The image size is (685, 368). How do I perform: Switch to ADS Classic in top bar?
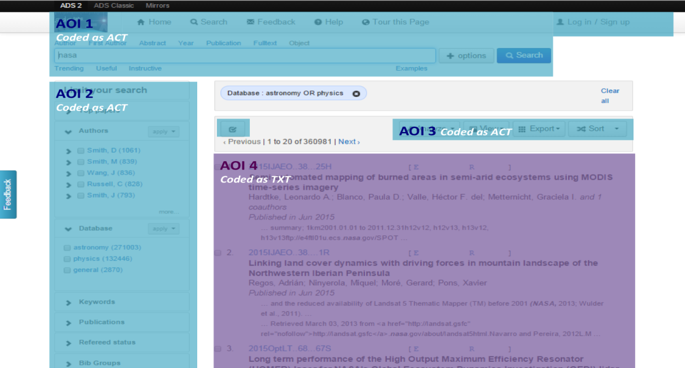114,6
